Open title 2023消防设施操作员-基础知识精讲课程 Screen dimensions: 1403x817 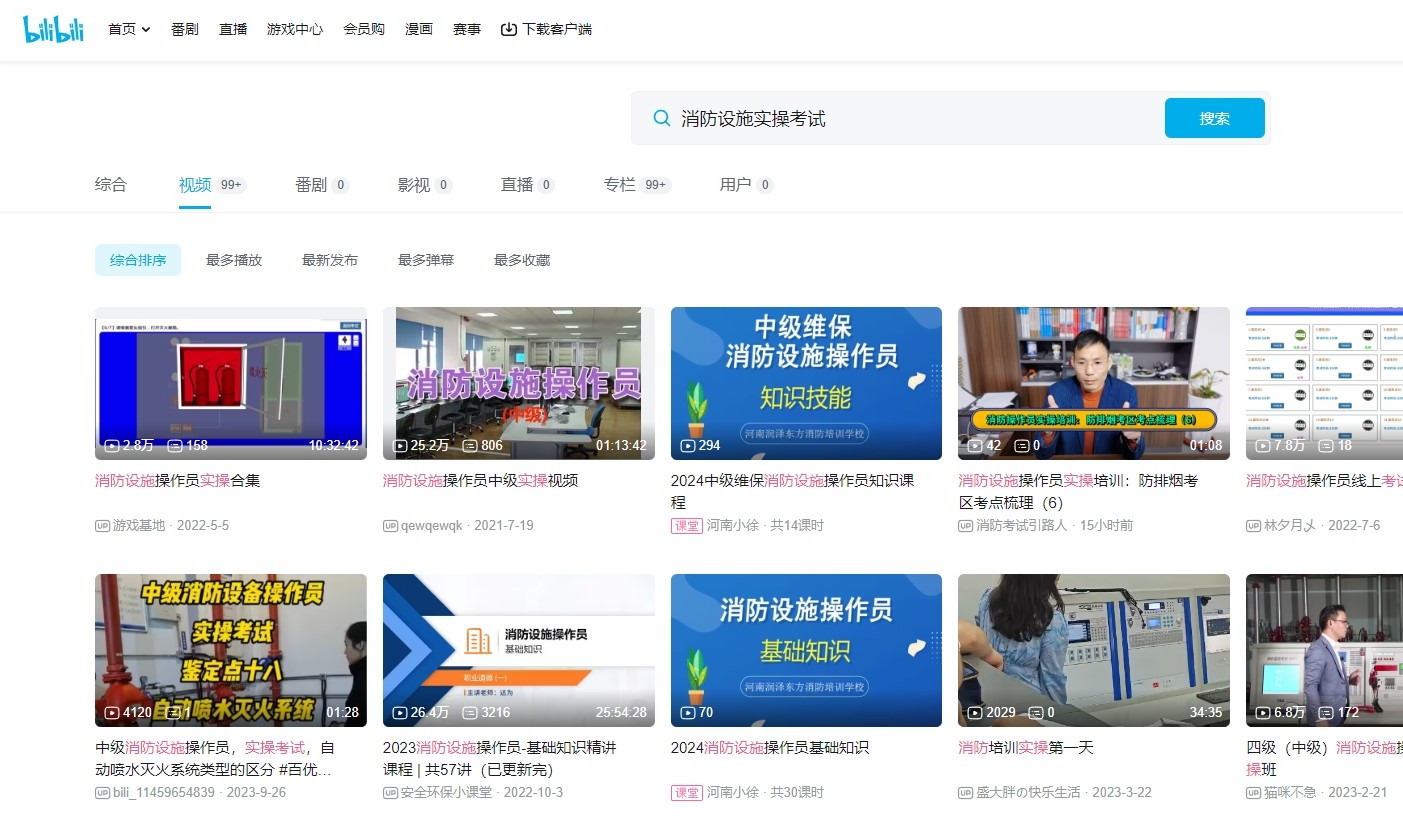[x=500, y=758]
